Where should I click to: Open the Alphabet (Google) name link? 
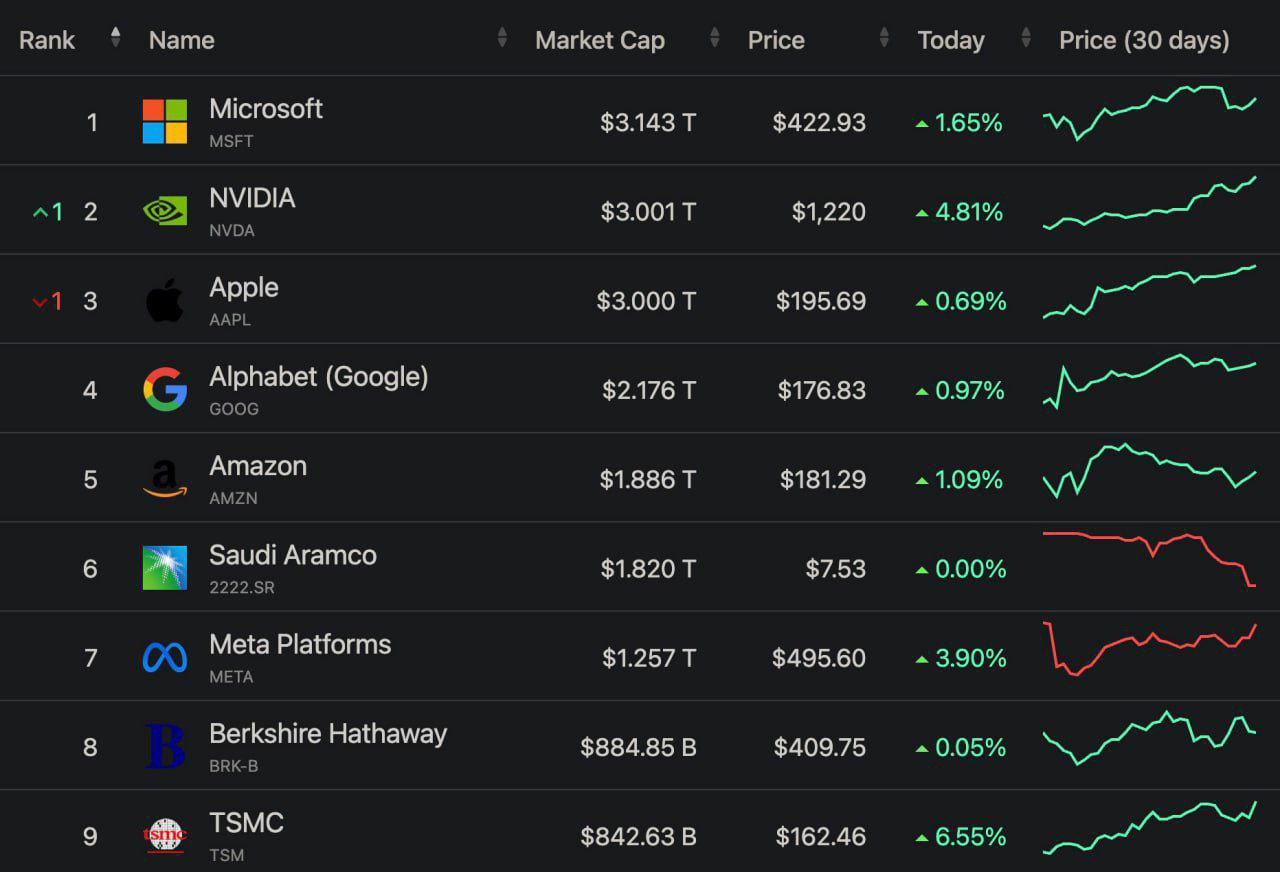pos(318,377)
